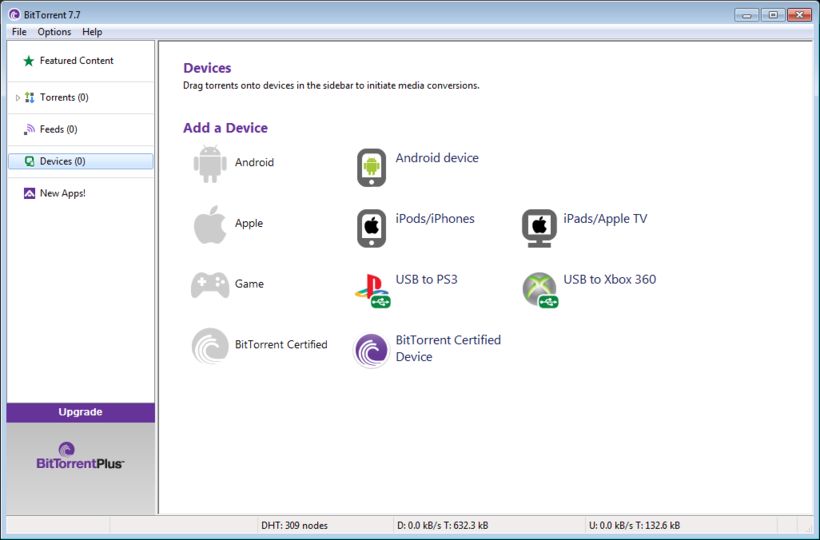Image resolution: width=820 pixels, height=540 pixels.
Task: Click the Android category label
Action: (x=254, y=162)
